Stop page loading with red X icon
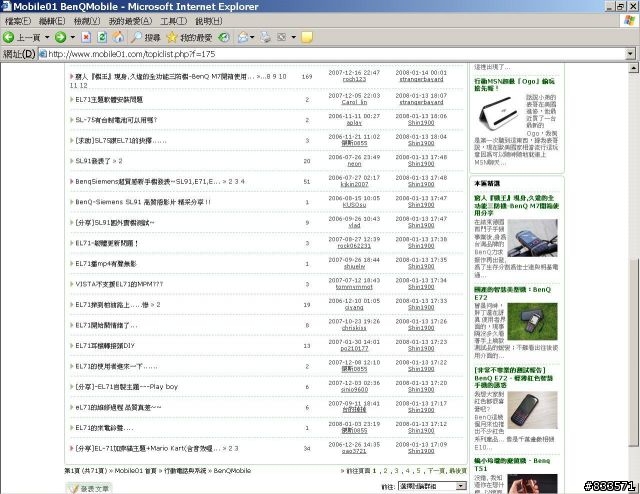Image resolution: width=640 pixels, height=494 pixels. tap(86, 38)
